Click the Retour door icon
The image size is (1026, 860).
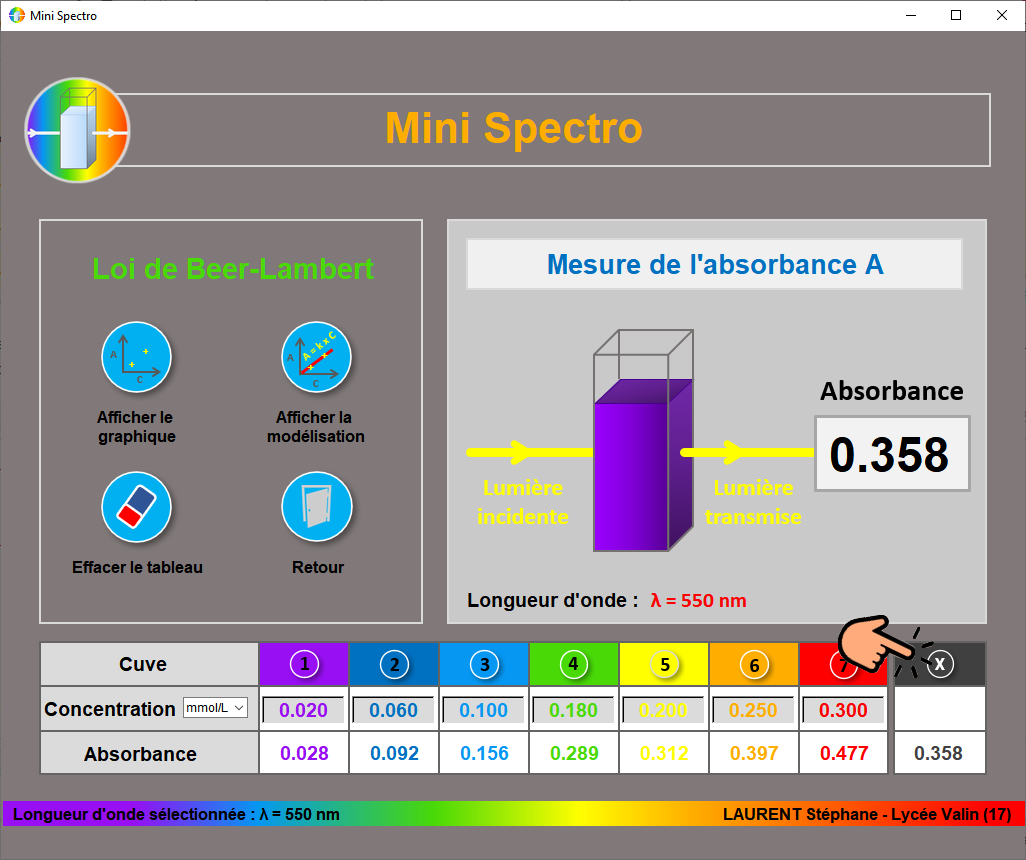point(317,507)
